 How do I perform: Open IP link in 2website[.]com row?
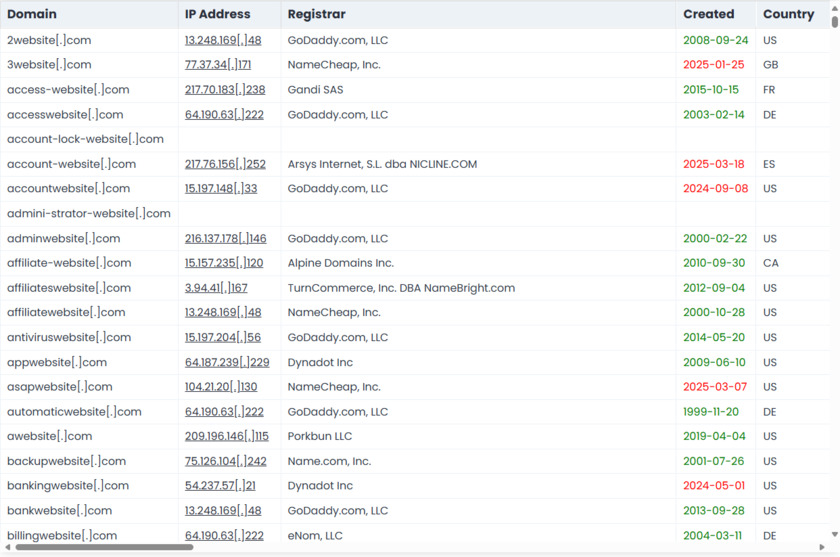coord(223,40)
